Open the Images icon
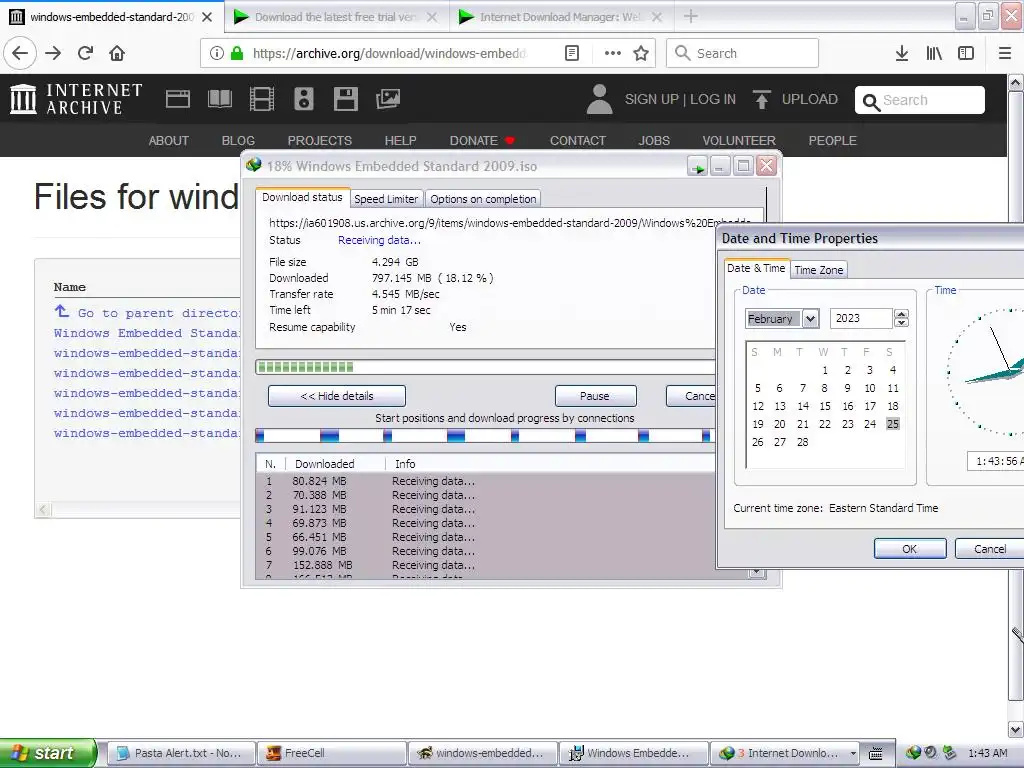The image size is (1024, 768). click(x=388, y=99)
